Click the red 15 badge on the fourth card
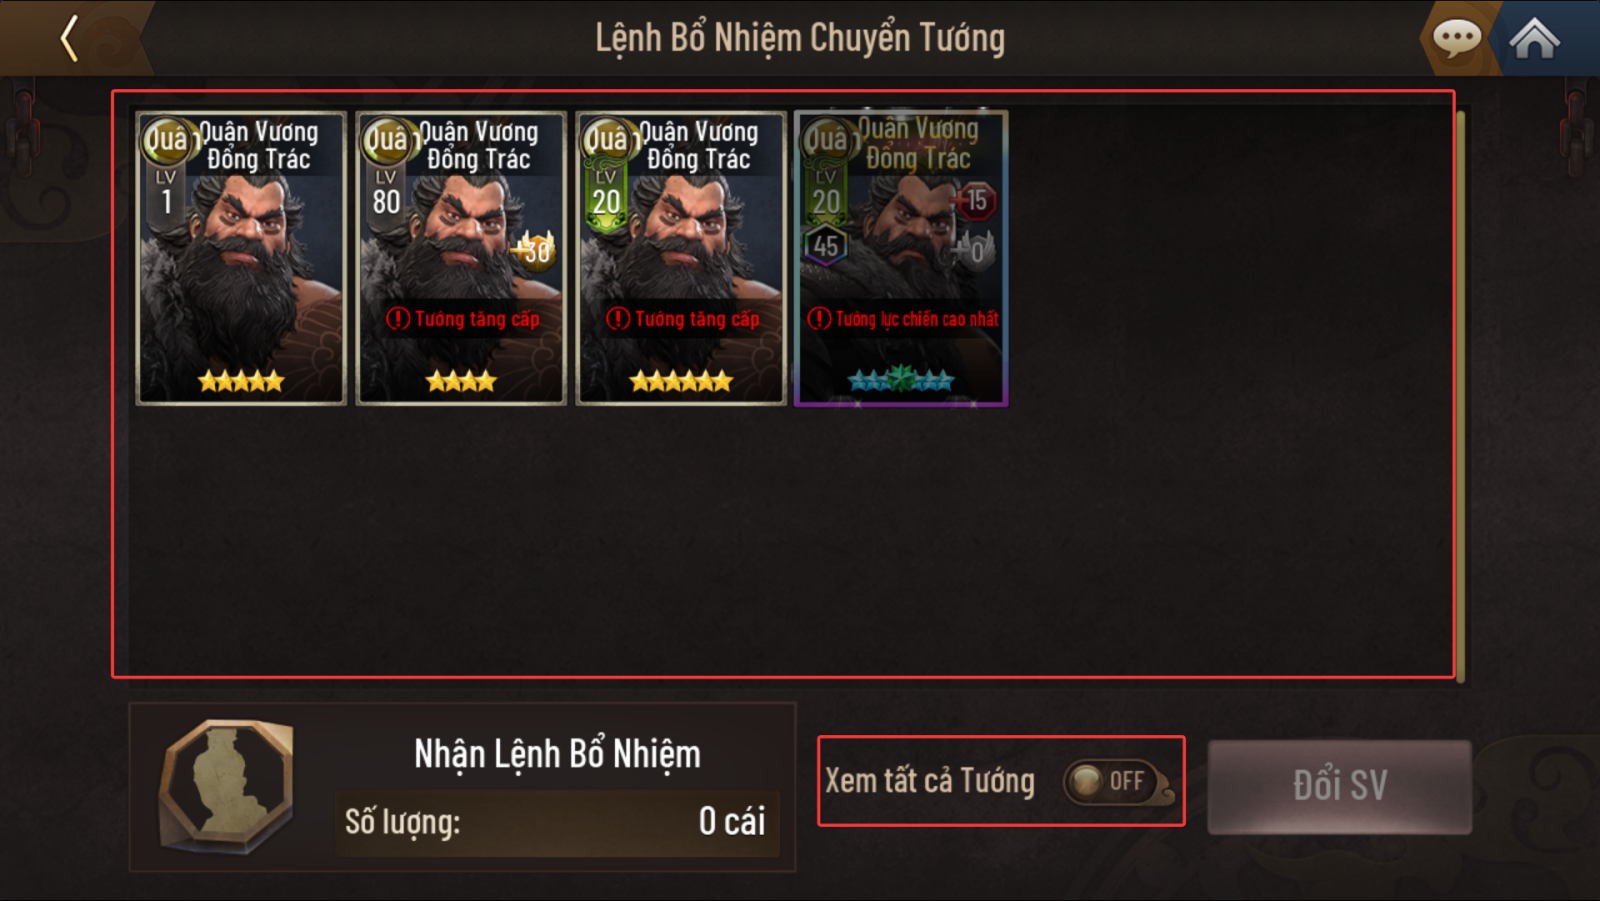1600x901 pixels. click(976, 201)
